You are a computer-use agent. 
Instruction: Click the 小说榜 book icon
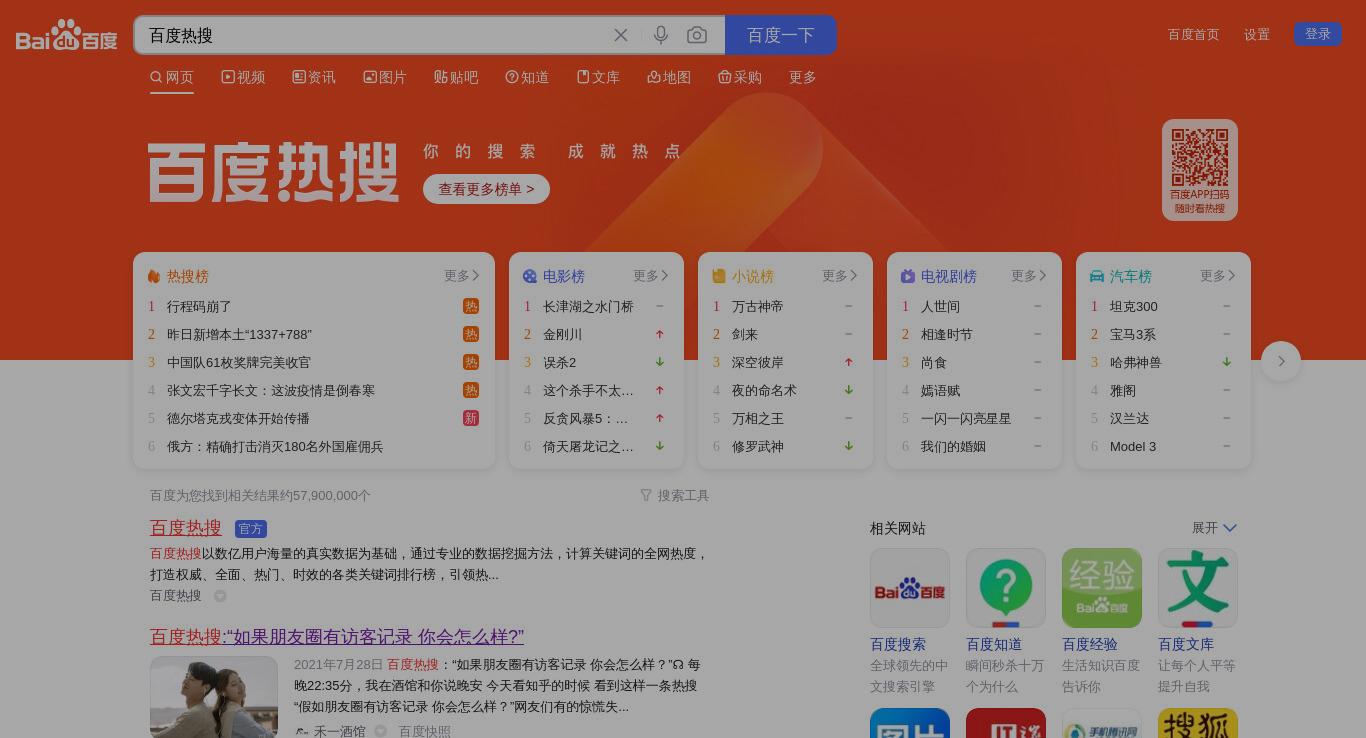coord(719,276)
